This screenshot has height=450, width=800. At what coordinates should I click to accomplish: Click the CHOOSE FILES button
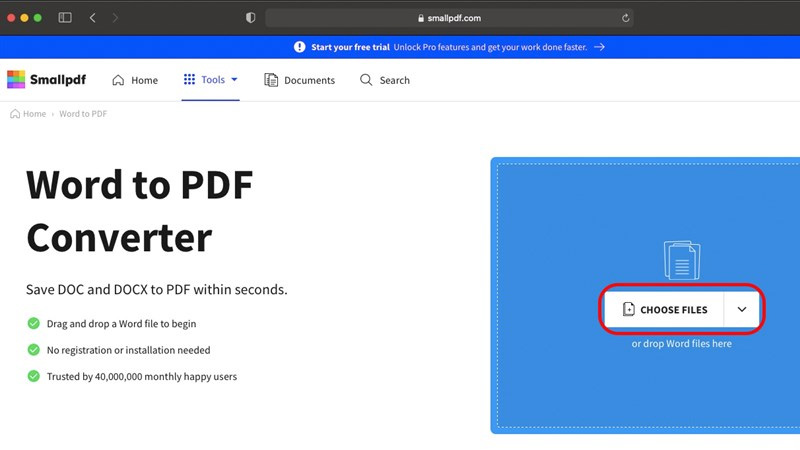(x=664, y=309)
